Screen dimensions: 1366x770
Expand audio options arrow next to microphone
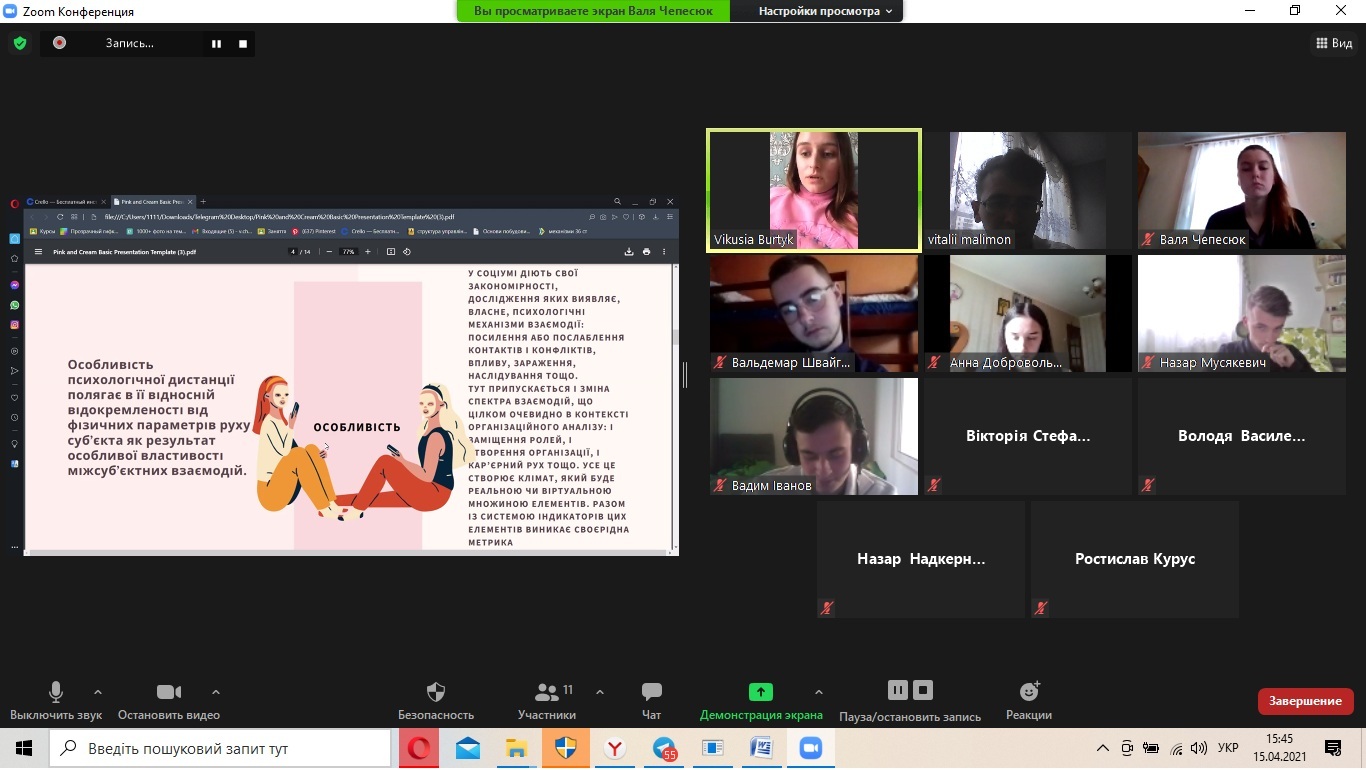98,692
